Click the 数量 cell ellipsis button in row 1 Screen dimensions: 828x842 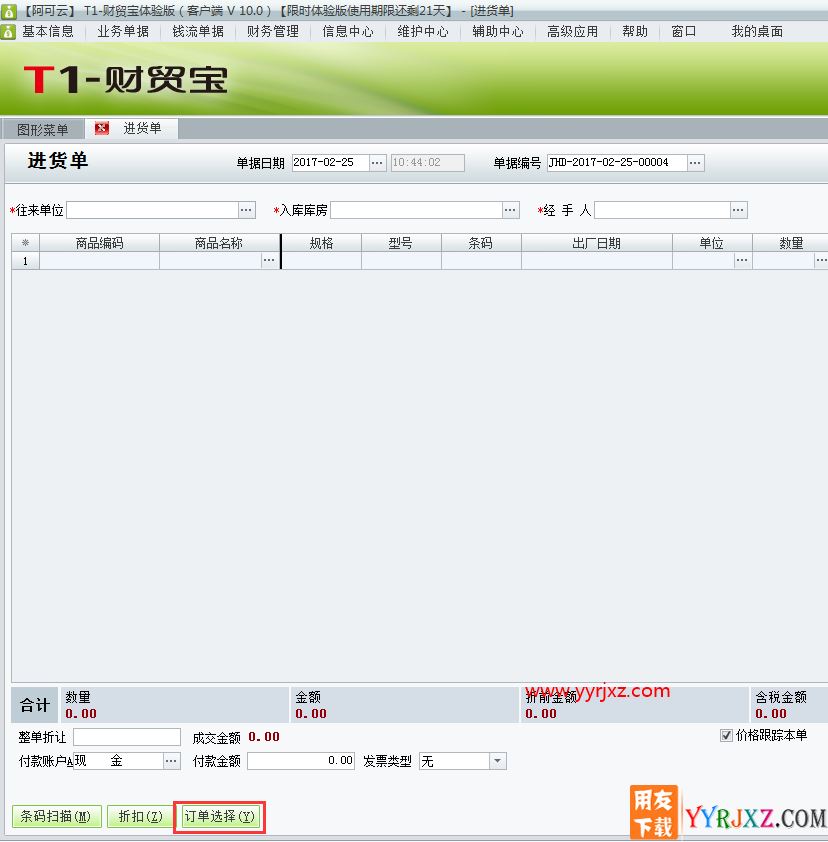[821, 260]
